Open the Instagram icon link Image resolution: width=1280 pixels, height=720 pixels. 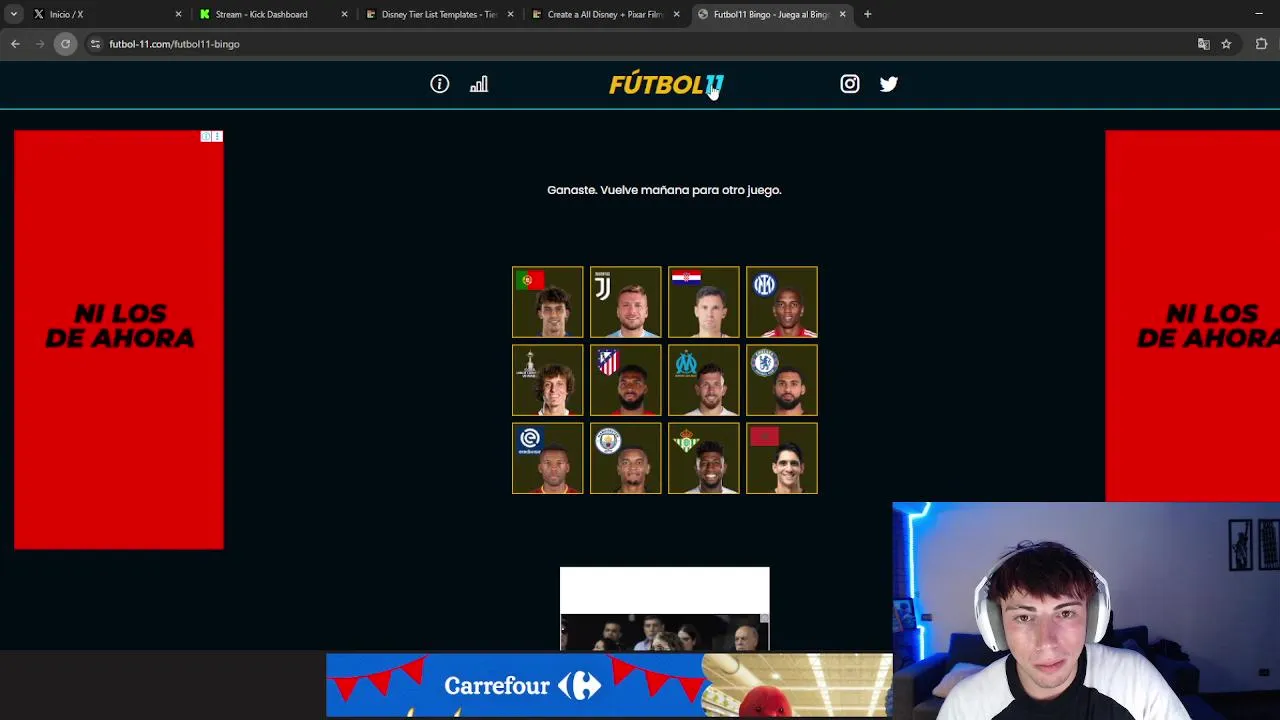(x=850, y=84)
